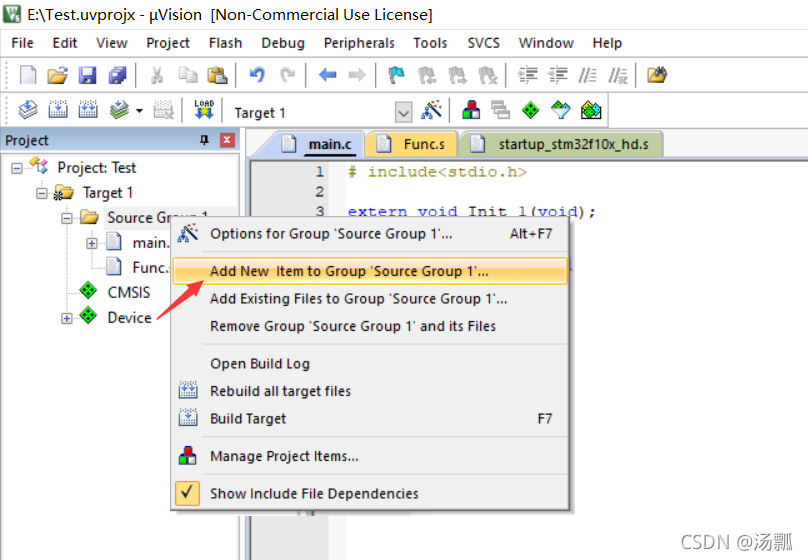Click the Redo icon
The height and width of the screenshot is (560, 808).
tap(288, 75)
